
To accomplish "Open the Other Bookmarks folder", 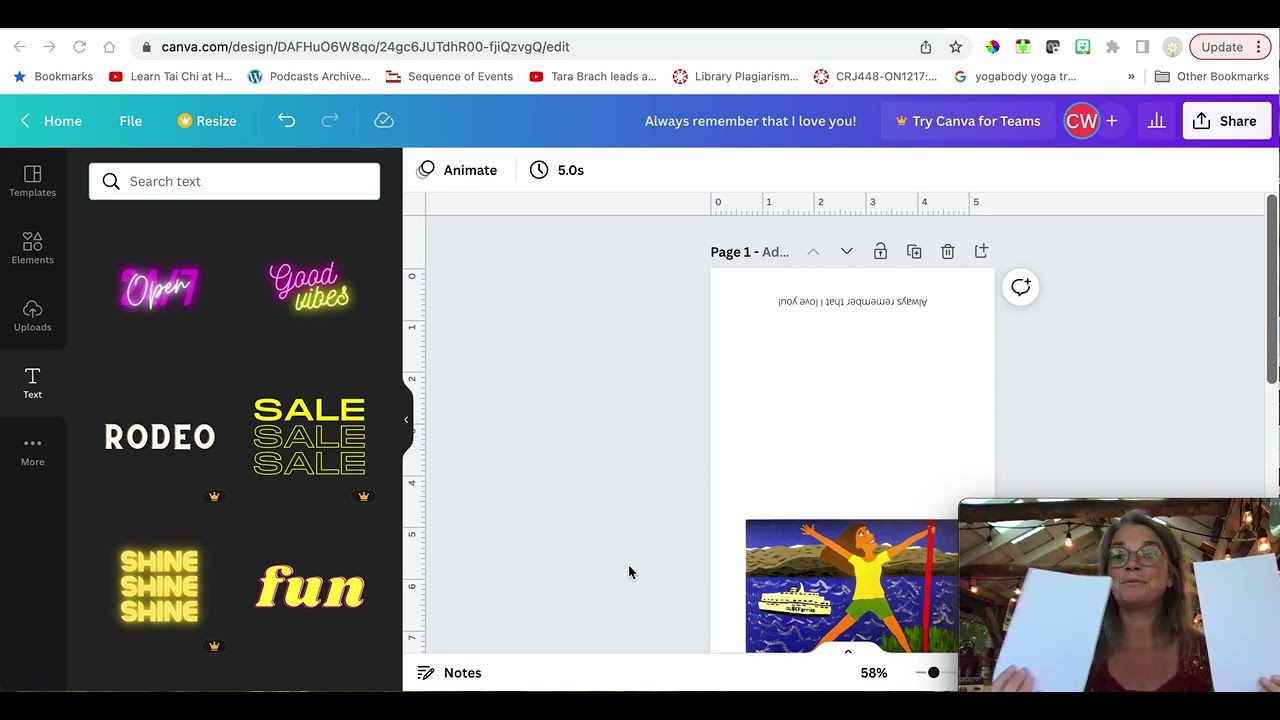I will coord(1211,76).
